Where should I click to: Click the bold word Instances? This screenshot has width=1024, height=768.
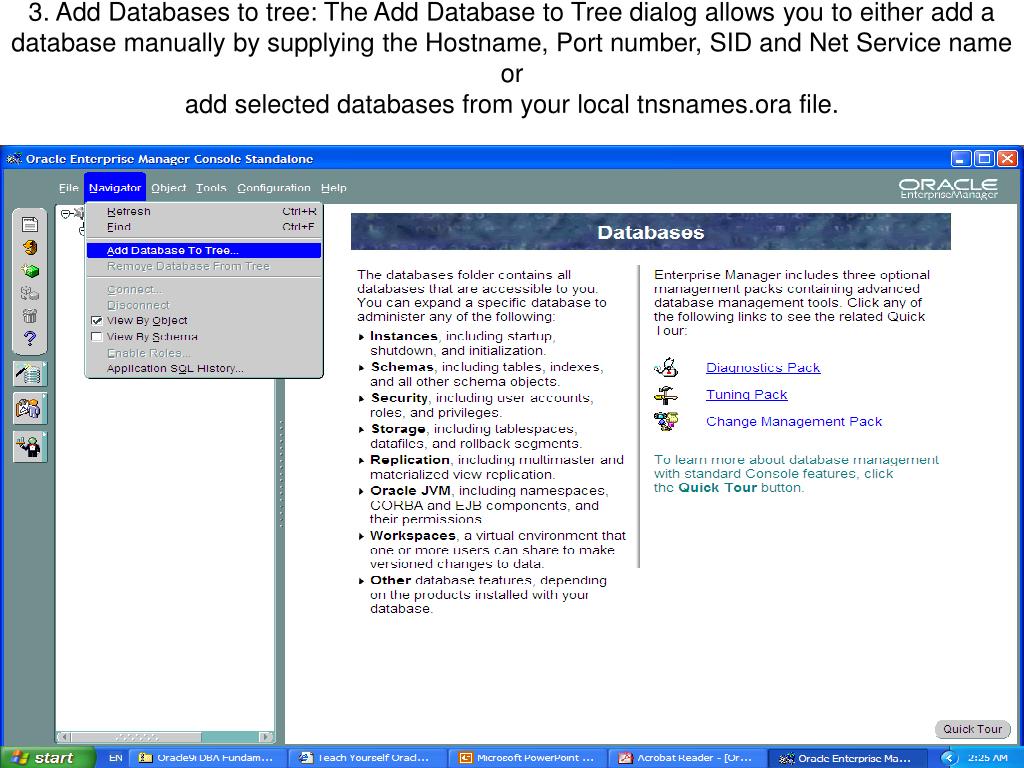click(x=404, y=336)
